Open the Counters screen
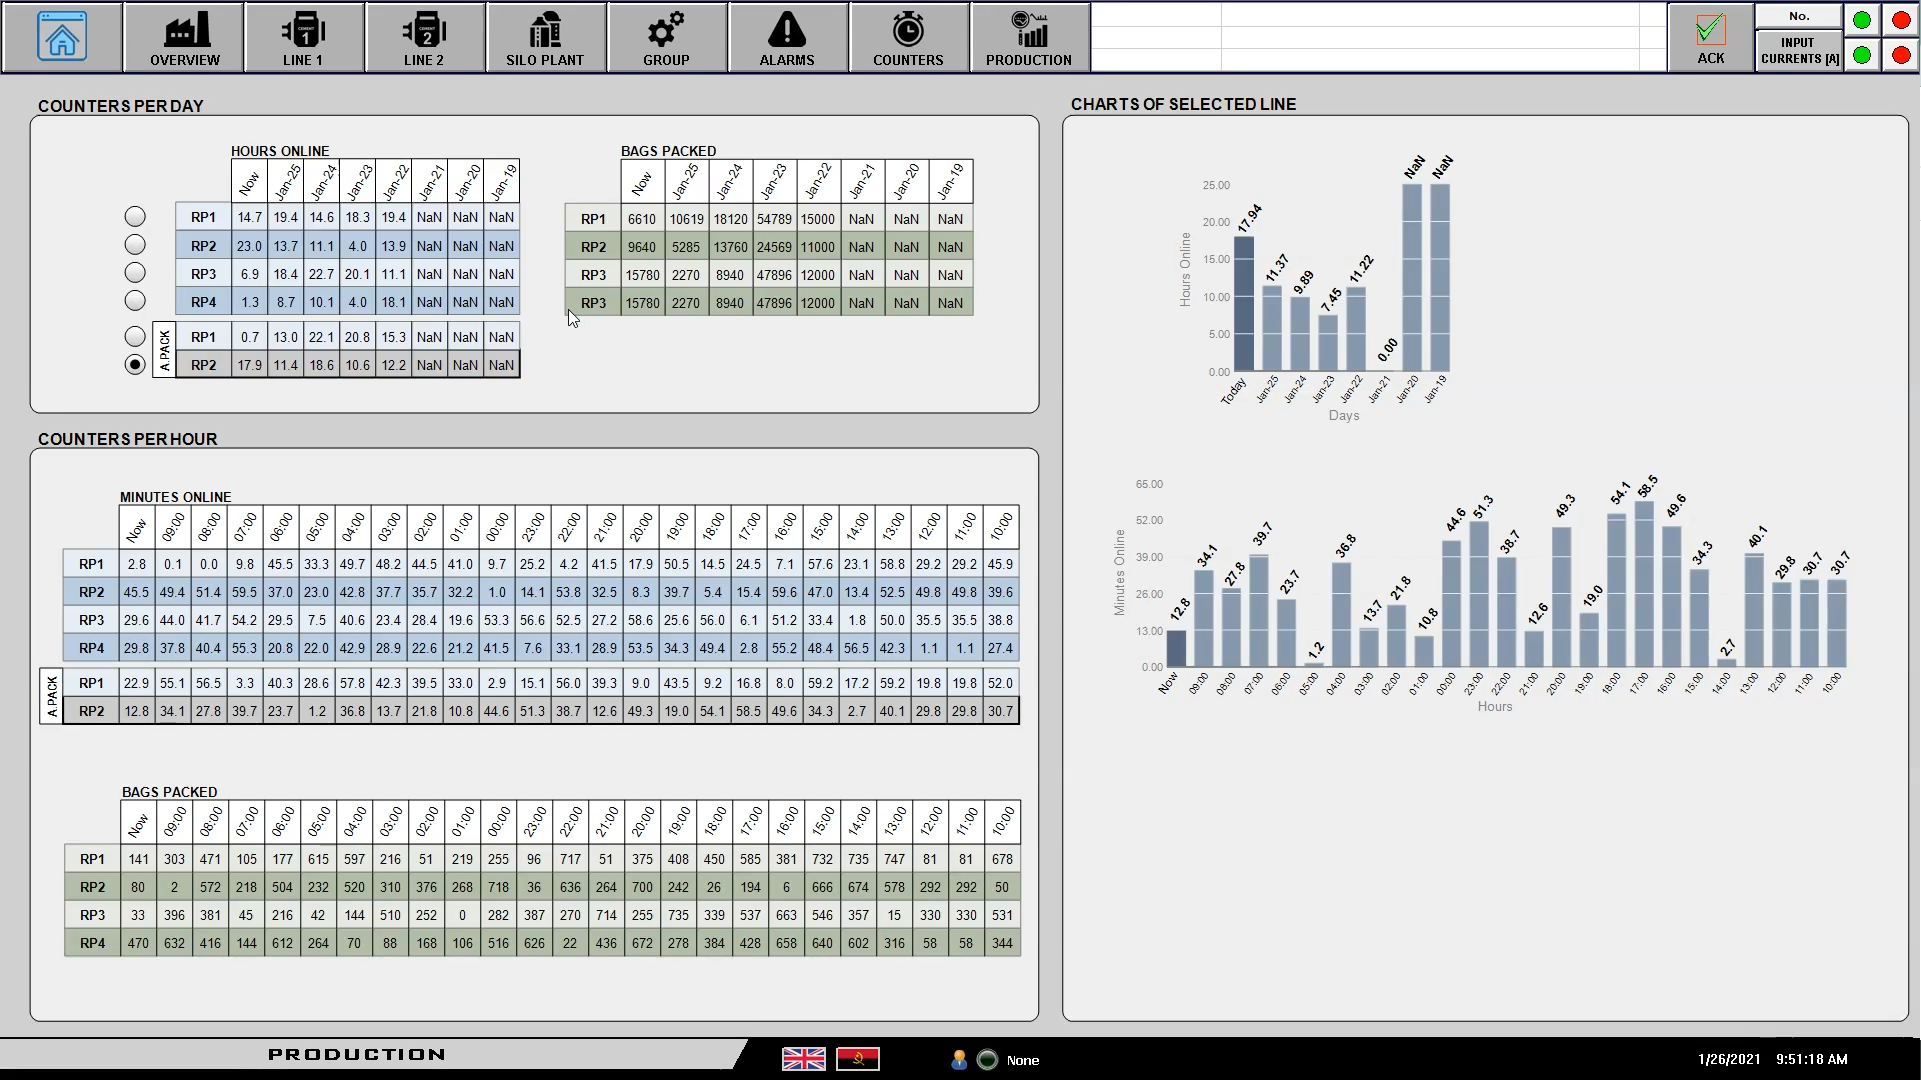Viewport: 1921px width, 1080px height. 908,38
